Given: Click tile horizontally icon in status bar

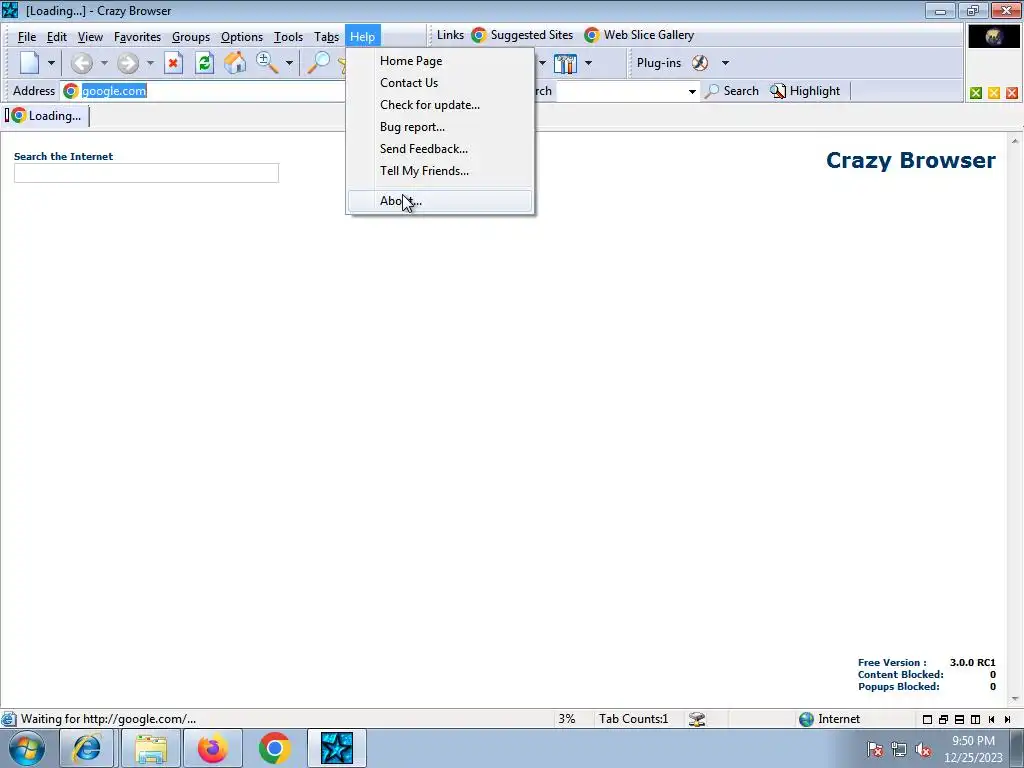Looking at the screenshot, I should point(959,720).
